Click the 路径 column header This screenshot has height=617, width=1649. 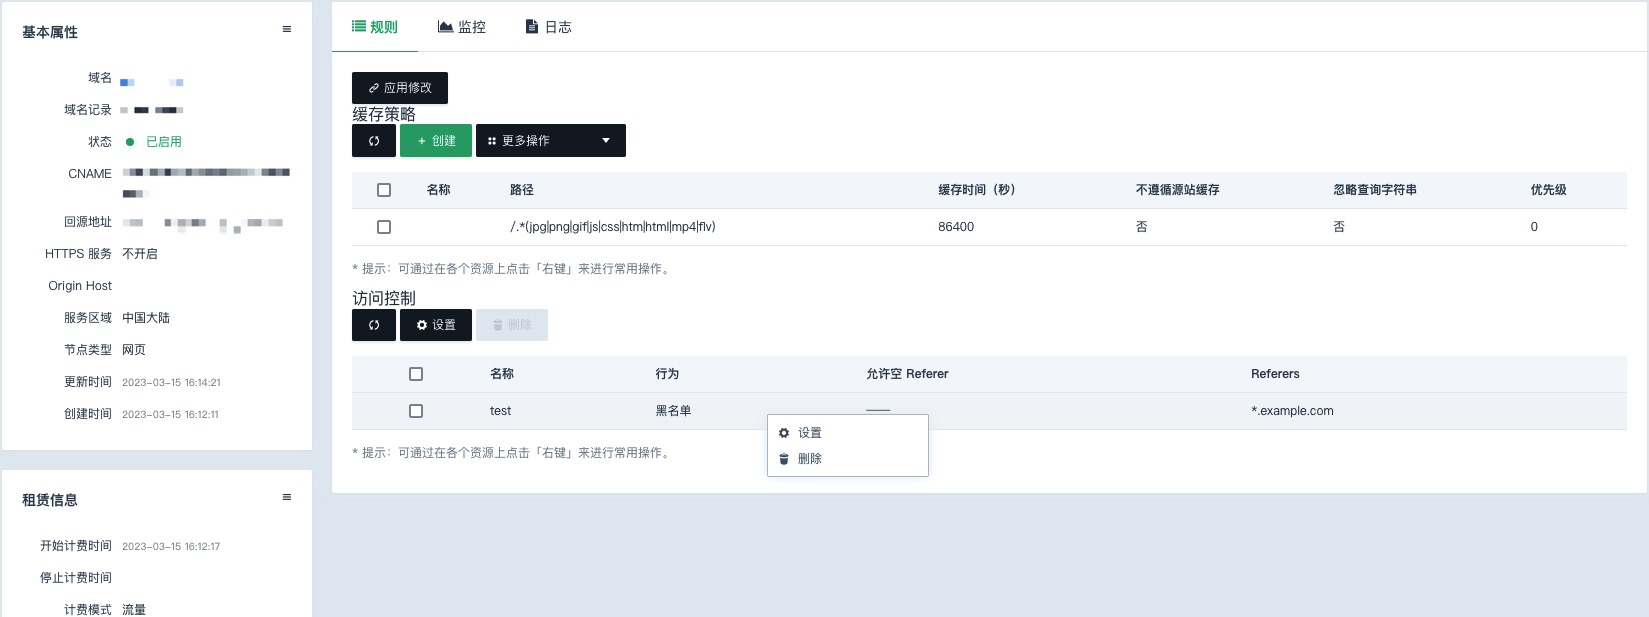click(522, 190)
